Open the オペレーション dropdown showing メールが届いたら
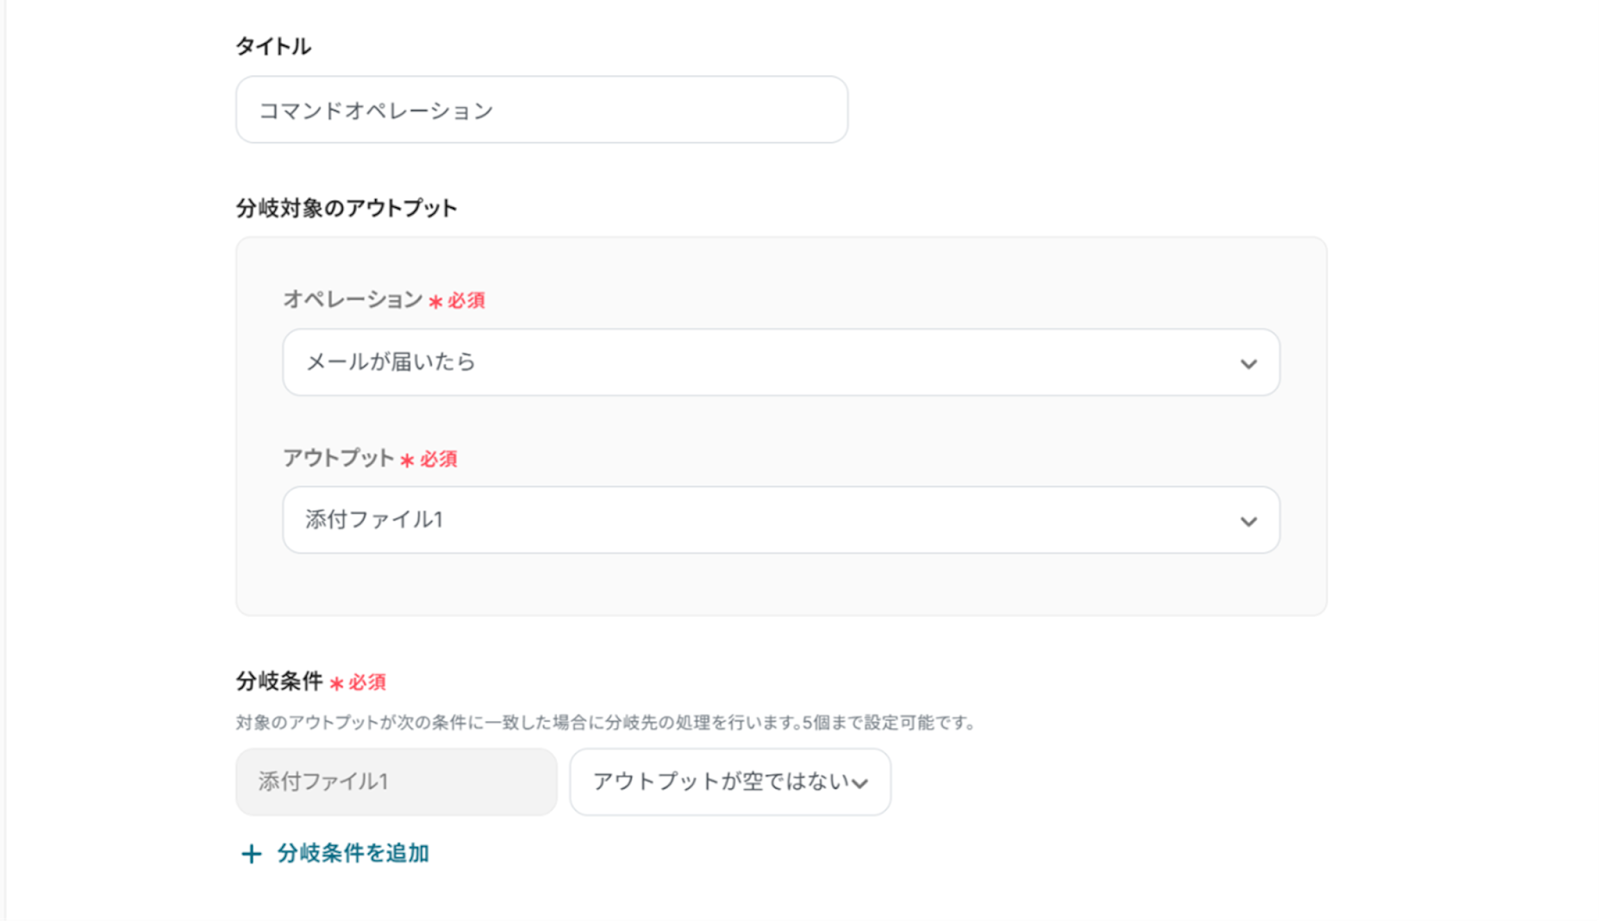 [x=780, y=362]
